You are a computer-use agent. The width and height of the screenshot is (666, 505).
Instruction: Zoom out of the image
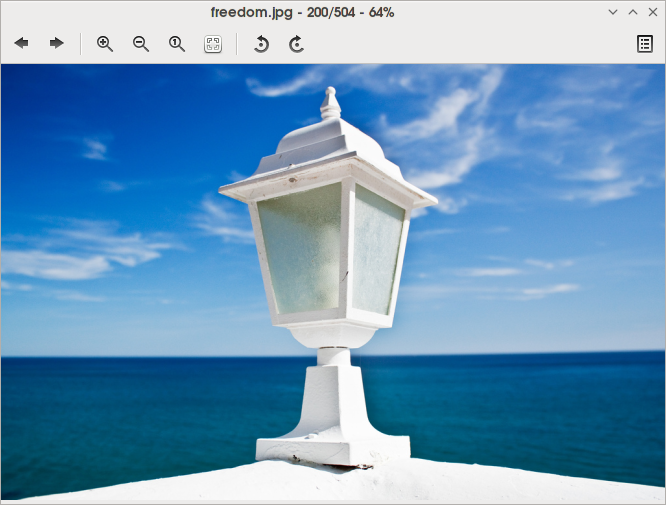point(141,44)
